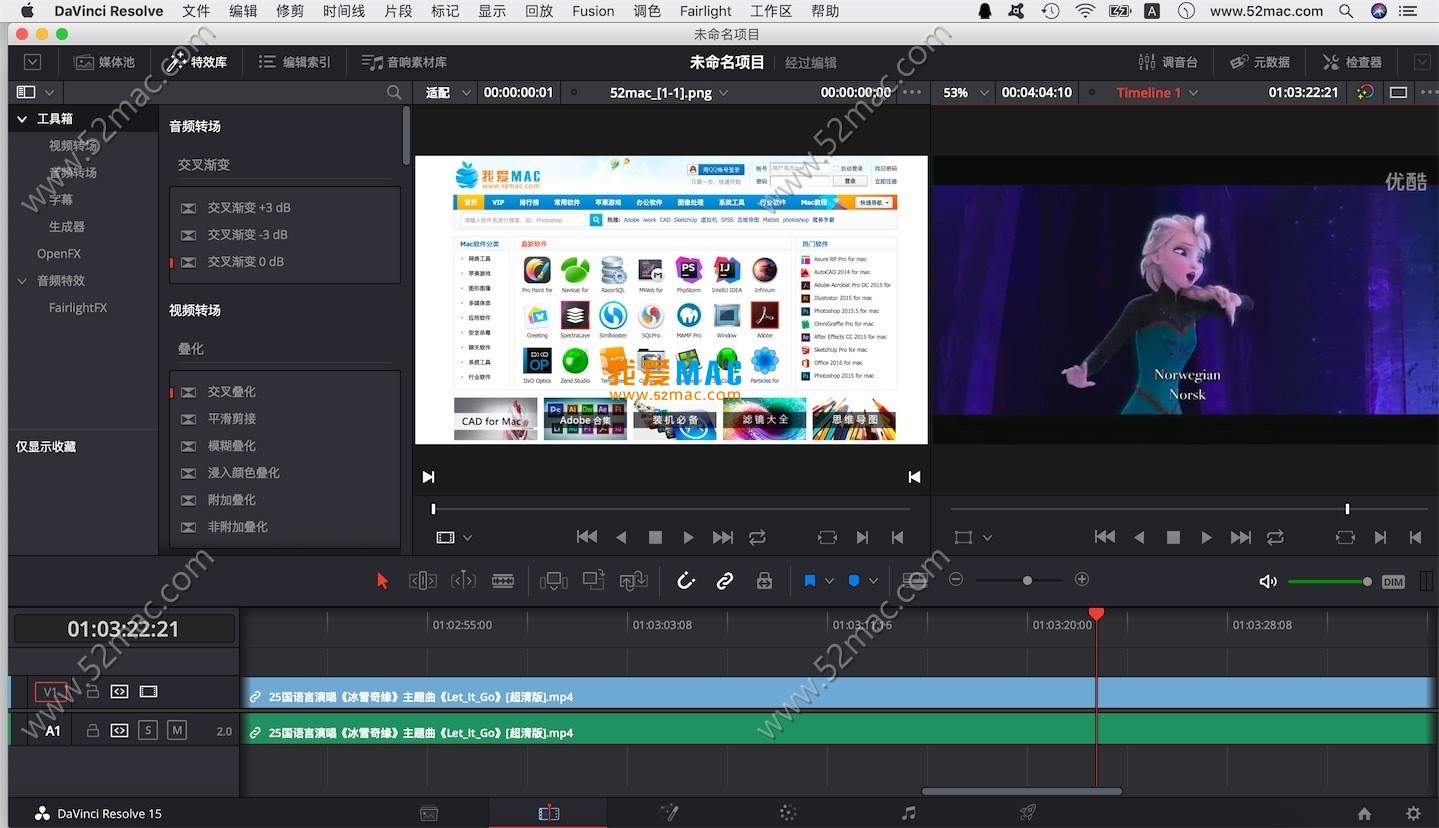
Task: Open the 音响素材库 sound library
Action: (404, 62)
